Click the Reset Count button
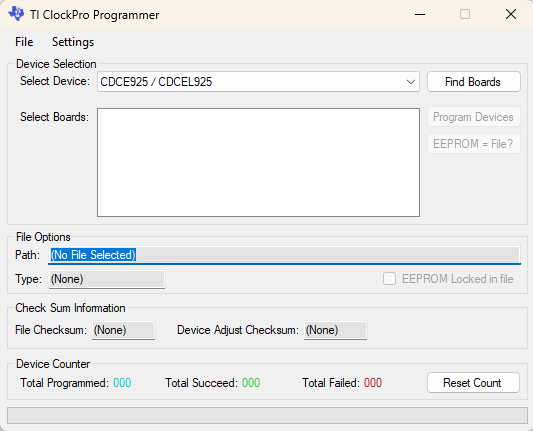Viewport: 533px width, 431px height. [x=473, y=383]
